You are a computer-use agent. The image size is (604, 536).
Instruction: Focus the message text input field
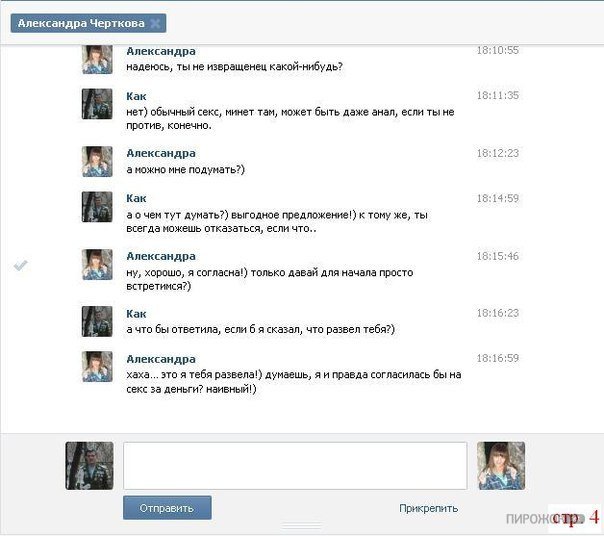(x=295, y=466)
